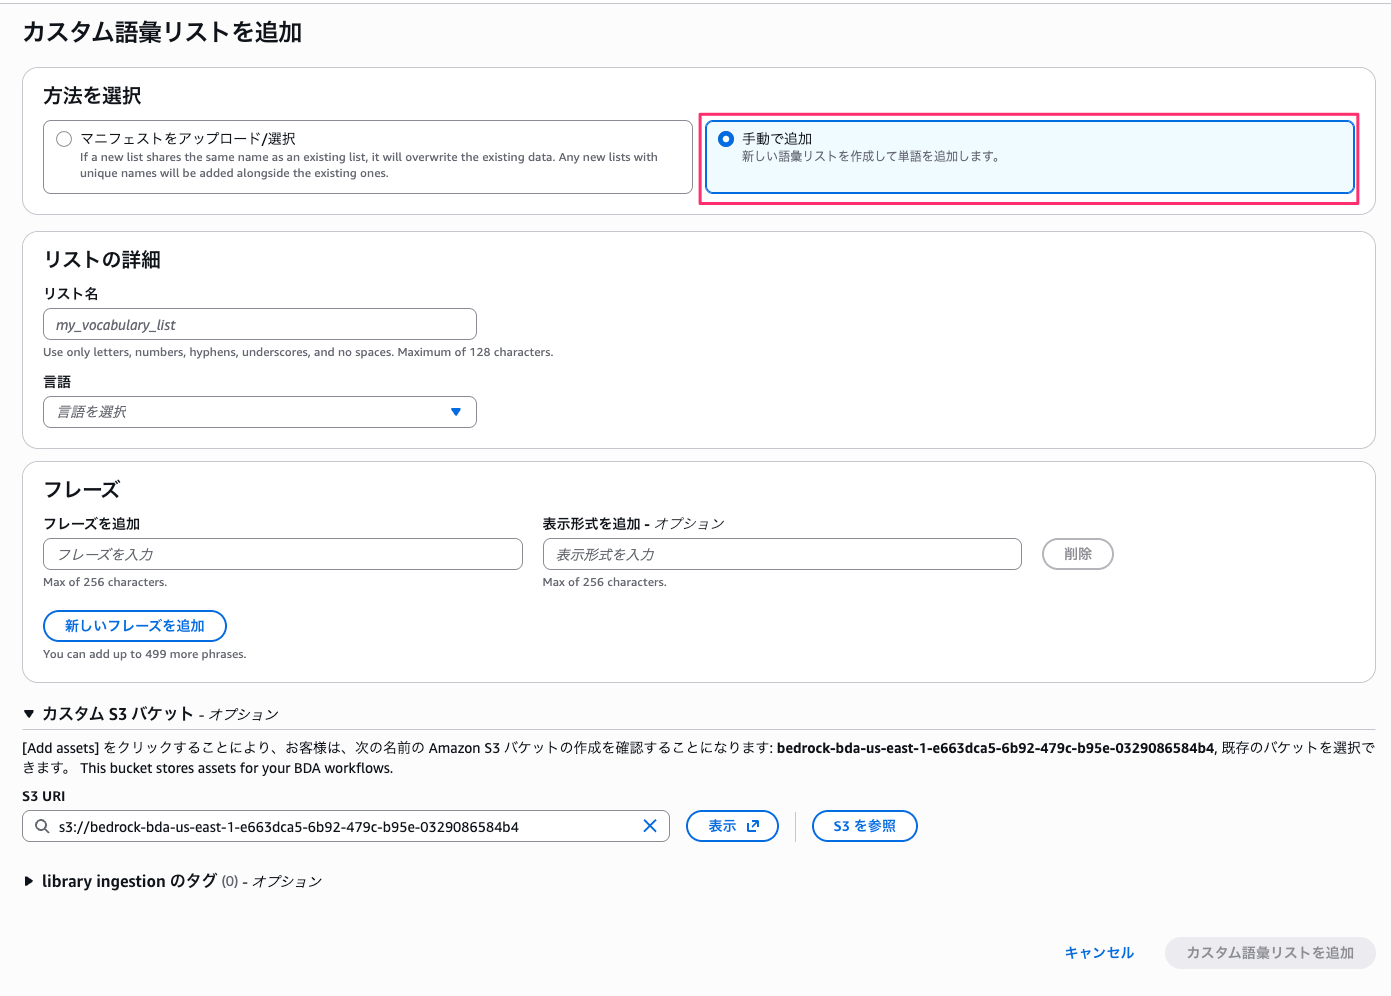
Task: Select the 手動で追加 radio option
Action: click(725, 139)
